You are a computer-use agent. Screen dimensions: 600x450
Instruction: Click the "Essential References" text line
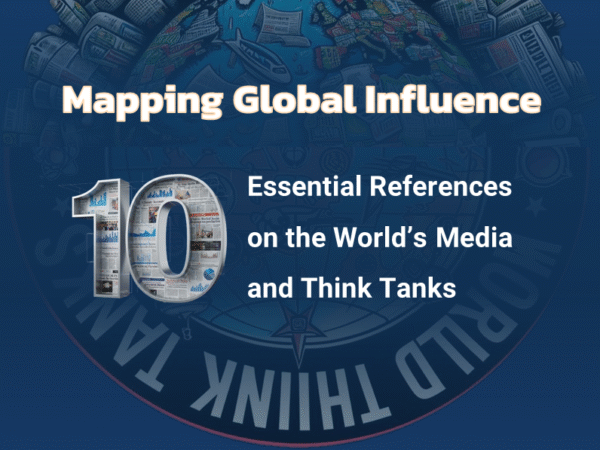tap(380, 186)
